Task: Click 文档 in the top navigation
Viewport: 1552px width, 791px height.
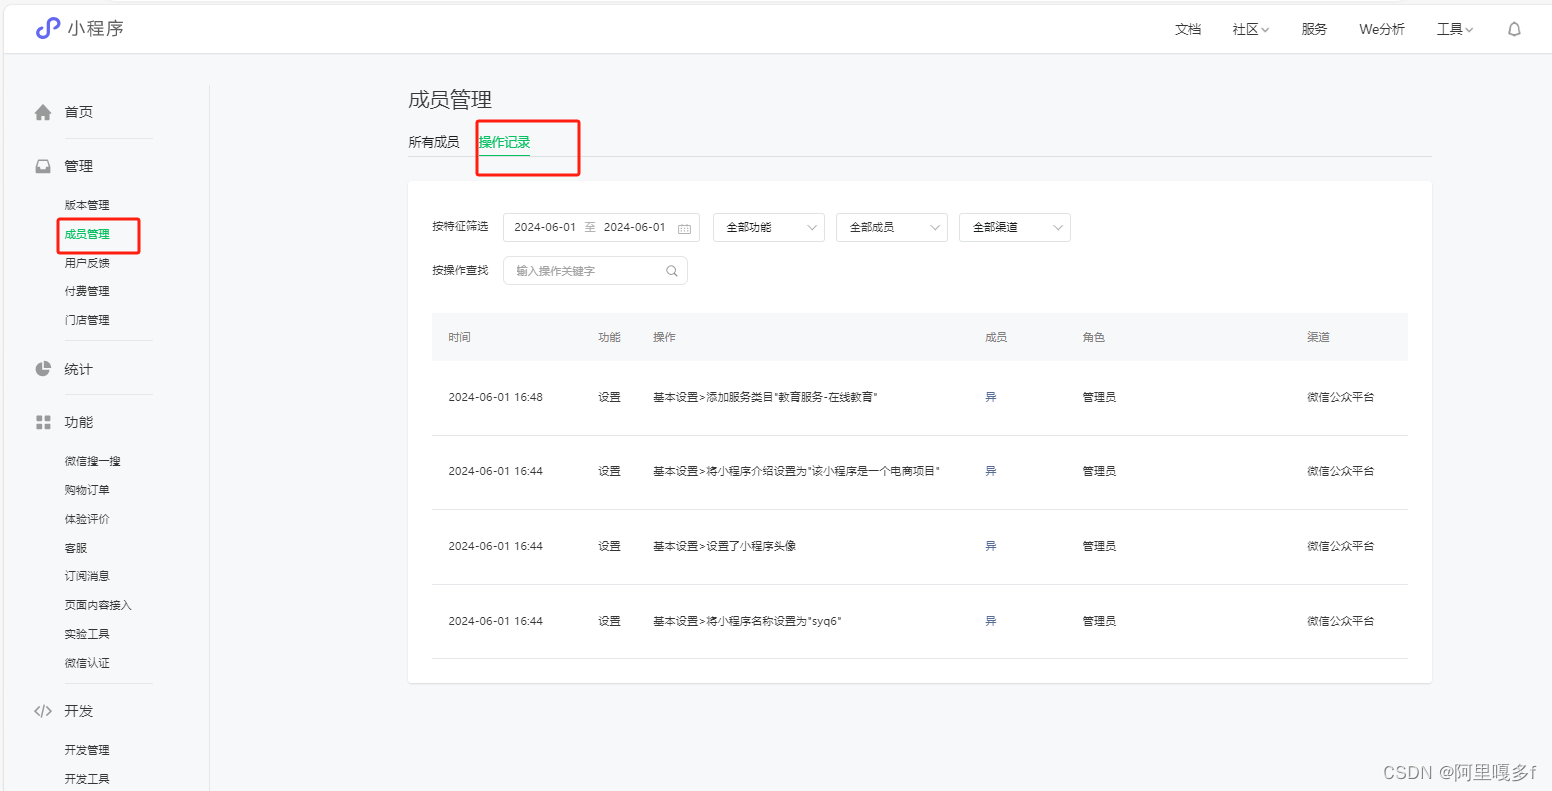Action: [x=1188, y=29]
